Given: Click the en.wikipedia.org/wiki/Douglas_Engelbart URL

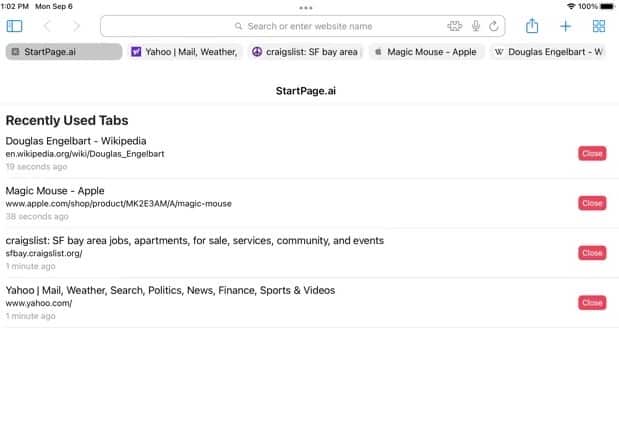Looking at the screenshot, I should click(85, 154).
